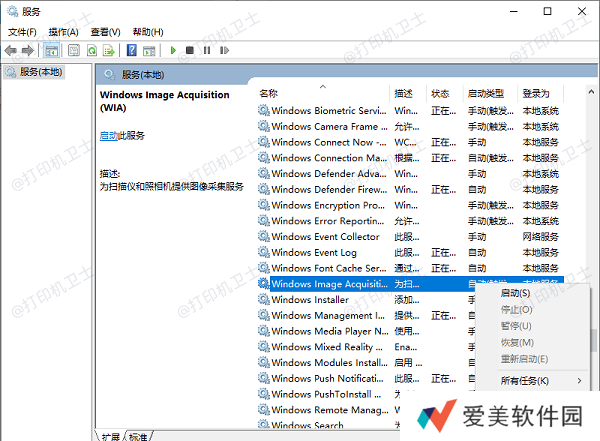Click the Refresh toolbar icon
Image resolution: width=600 pixels, height=441 pixels.
point(92,50)
